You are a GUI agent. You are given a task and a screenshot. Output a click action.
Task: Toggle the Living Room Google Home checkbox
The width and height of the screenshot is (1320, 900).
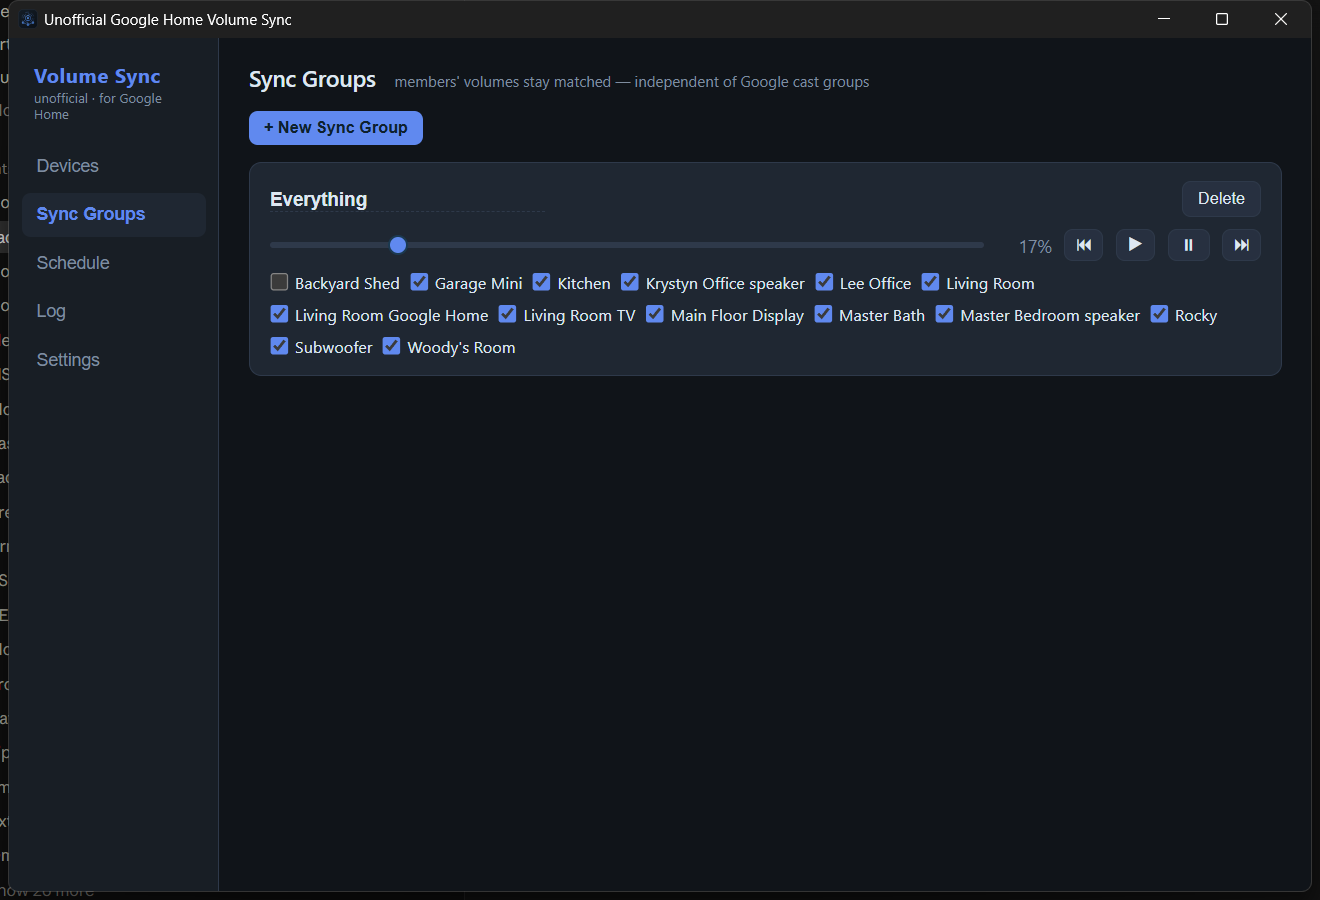coord(279,314)
